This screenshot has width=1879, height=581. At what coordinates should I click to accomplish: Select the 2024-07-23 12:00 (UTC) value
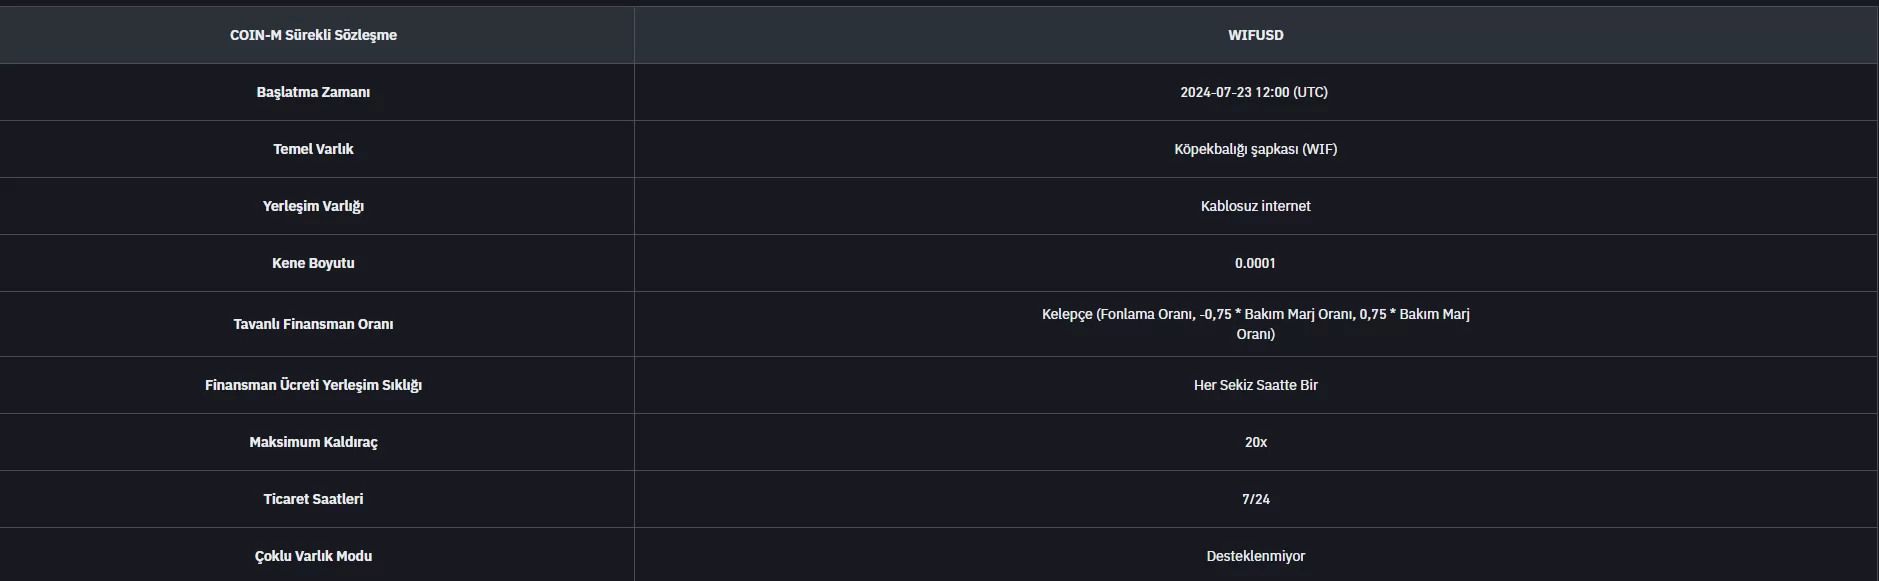tap(1254, 92)
